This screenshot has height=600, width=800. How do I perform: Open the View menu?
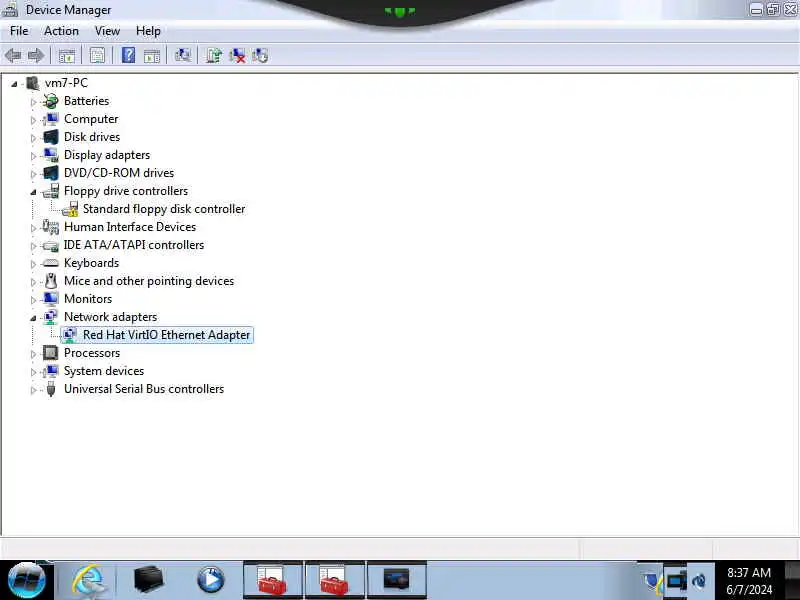(x=107, y=31)
